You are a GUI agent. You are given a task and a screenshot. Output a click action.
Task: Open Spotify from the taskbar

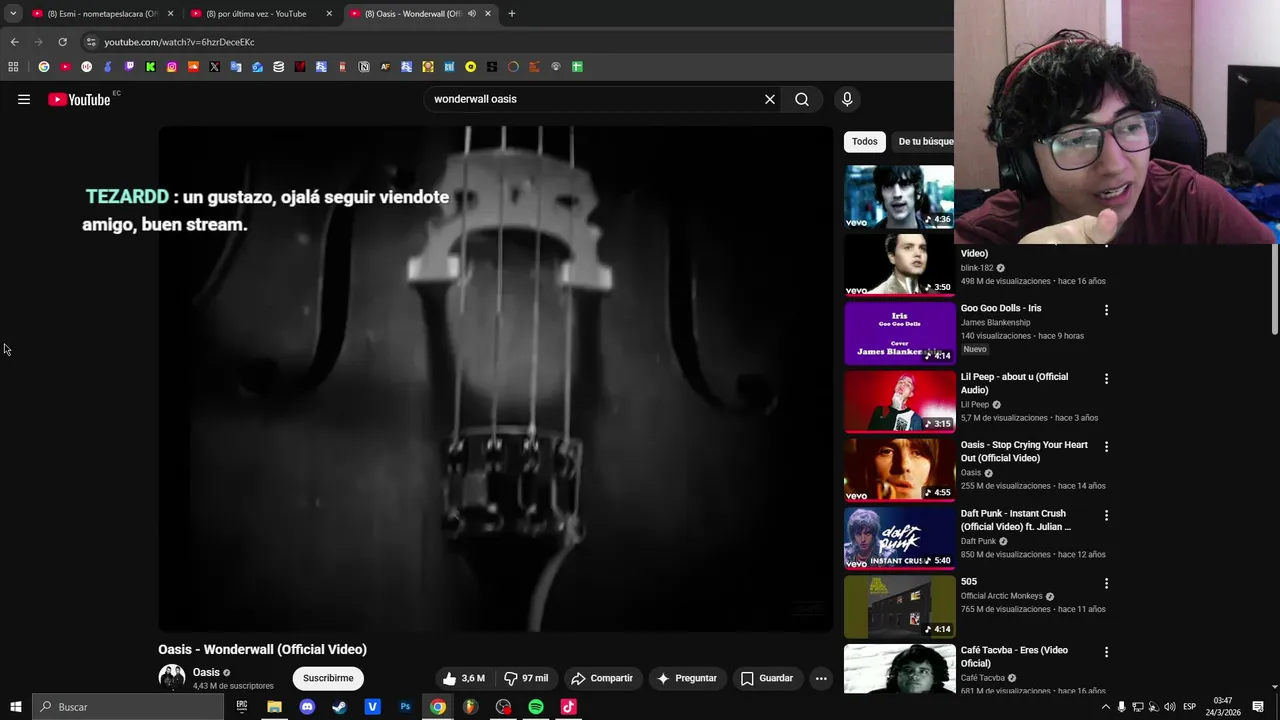pos(536,707)
